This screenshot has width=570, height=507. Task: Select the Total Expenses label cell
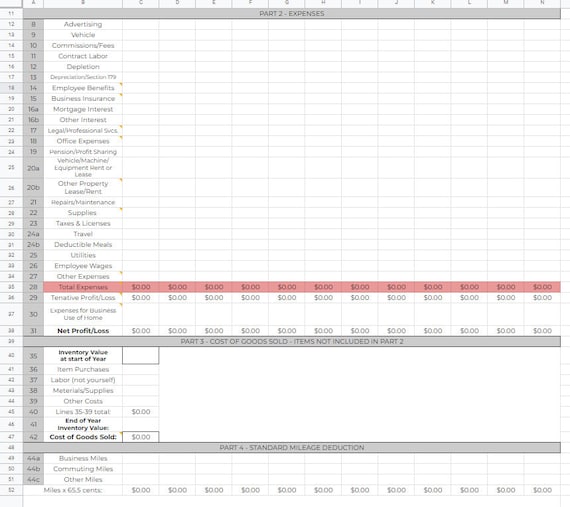point(83,287)
